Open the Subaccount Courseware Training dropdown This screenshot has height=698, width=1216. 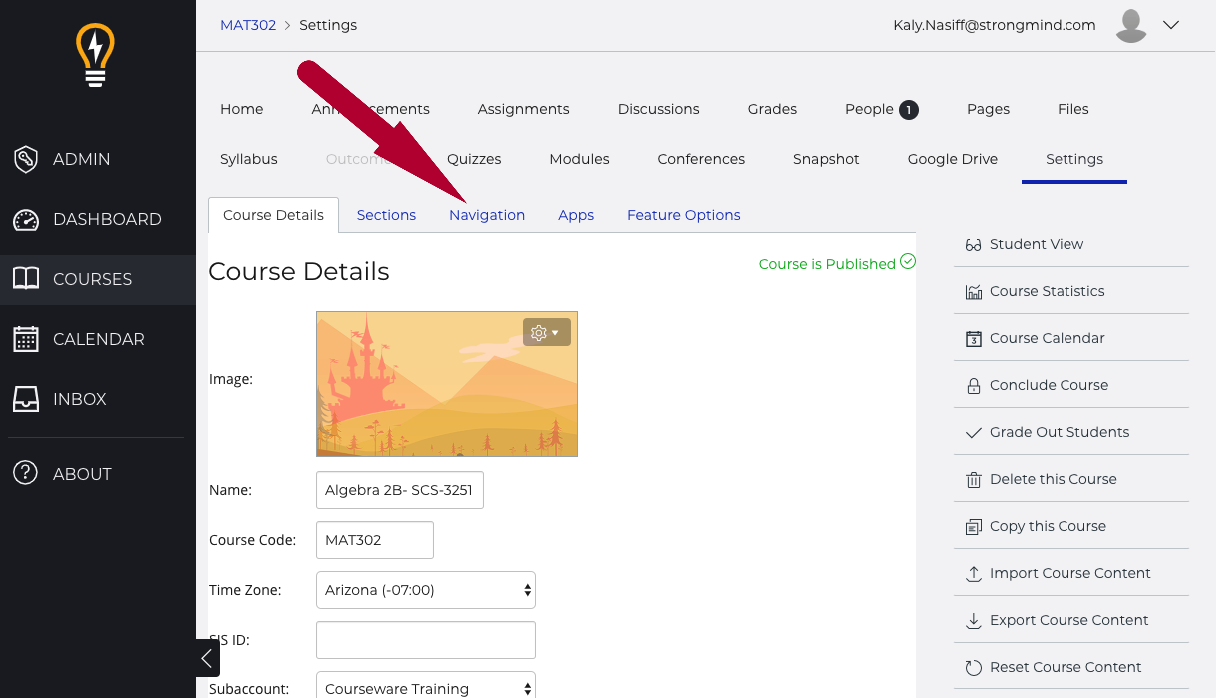click(425, 688)
